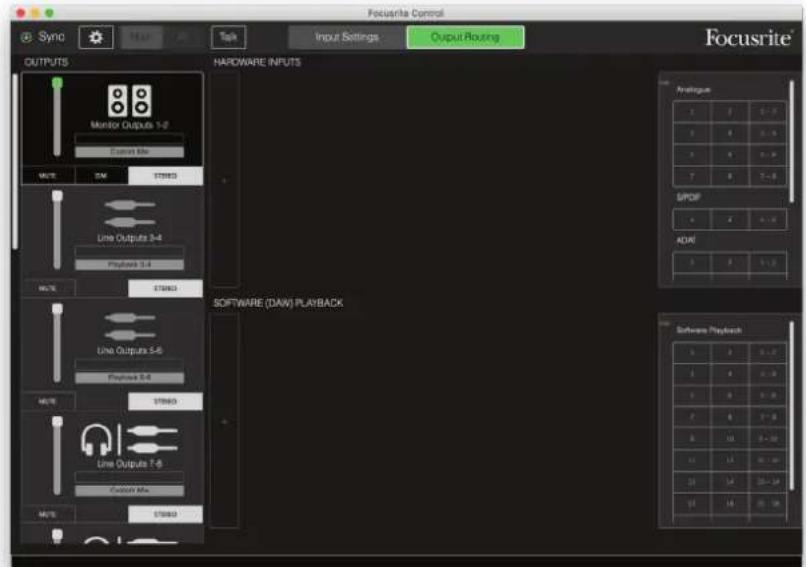This screenshot has height=567, width=806.
Task: Select Analogue input 7 cell
Action: tap(692, 176)
